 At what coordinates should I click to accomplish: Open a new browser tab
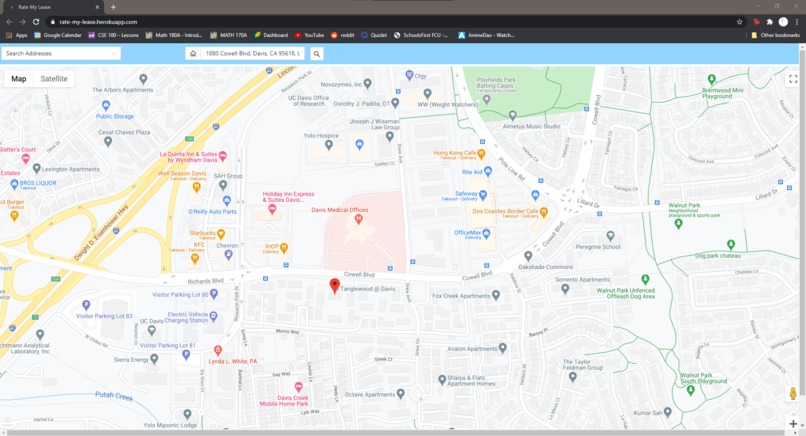tap(113, 7)
